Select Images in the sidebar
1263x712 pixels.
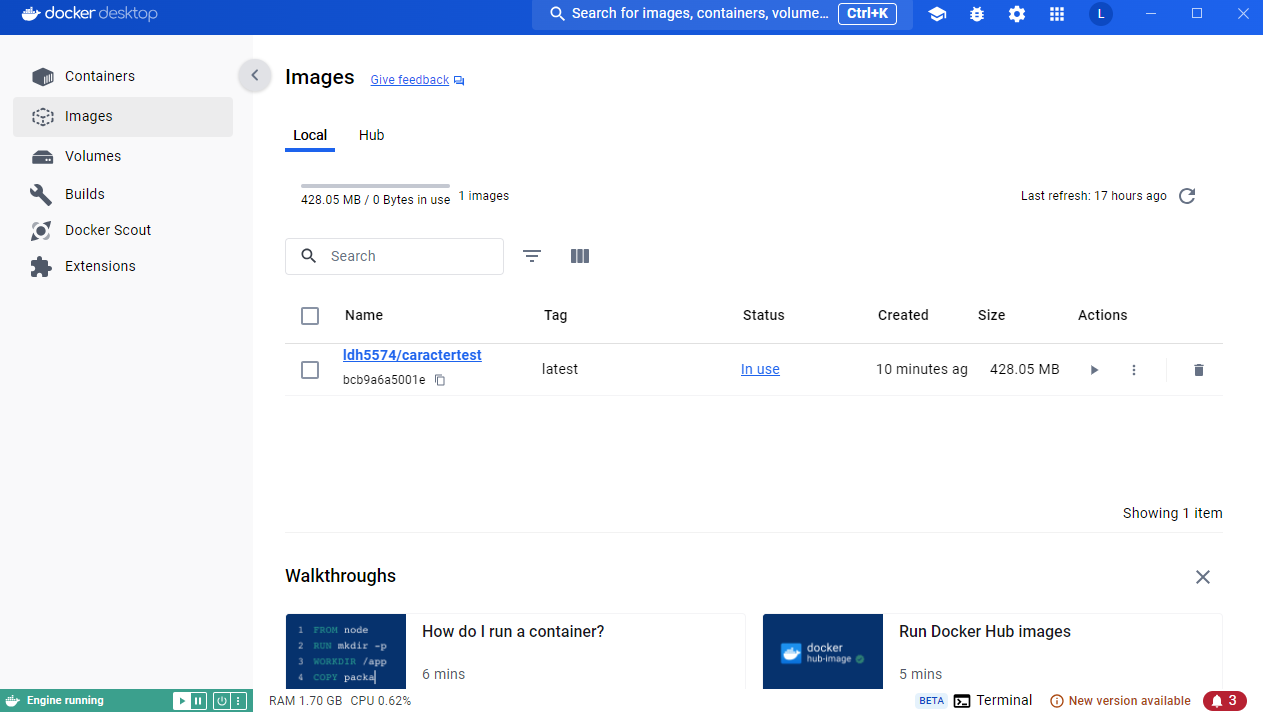[x=123, y=116]
